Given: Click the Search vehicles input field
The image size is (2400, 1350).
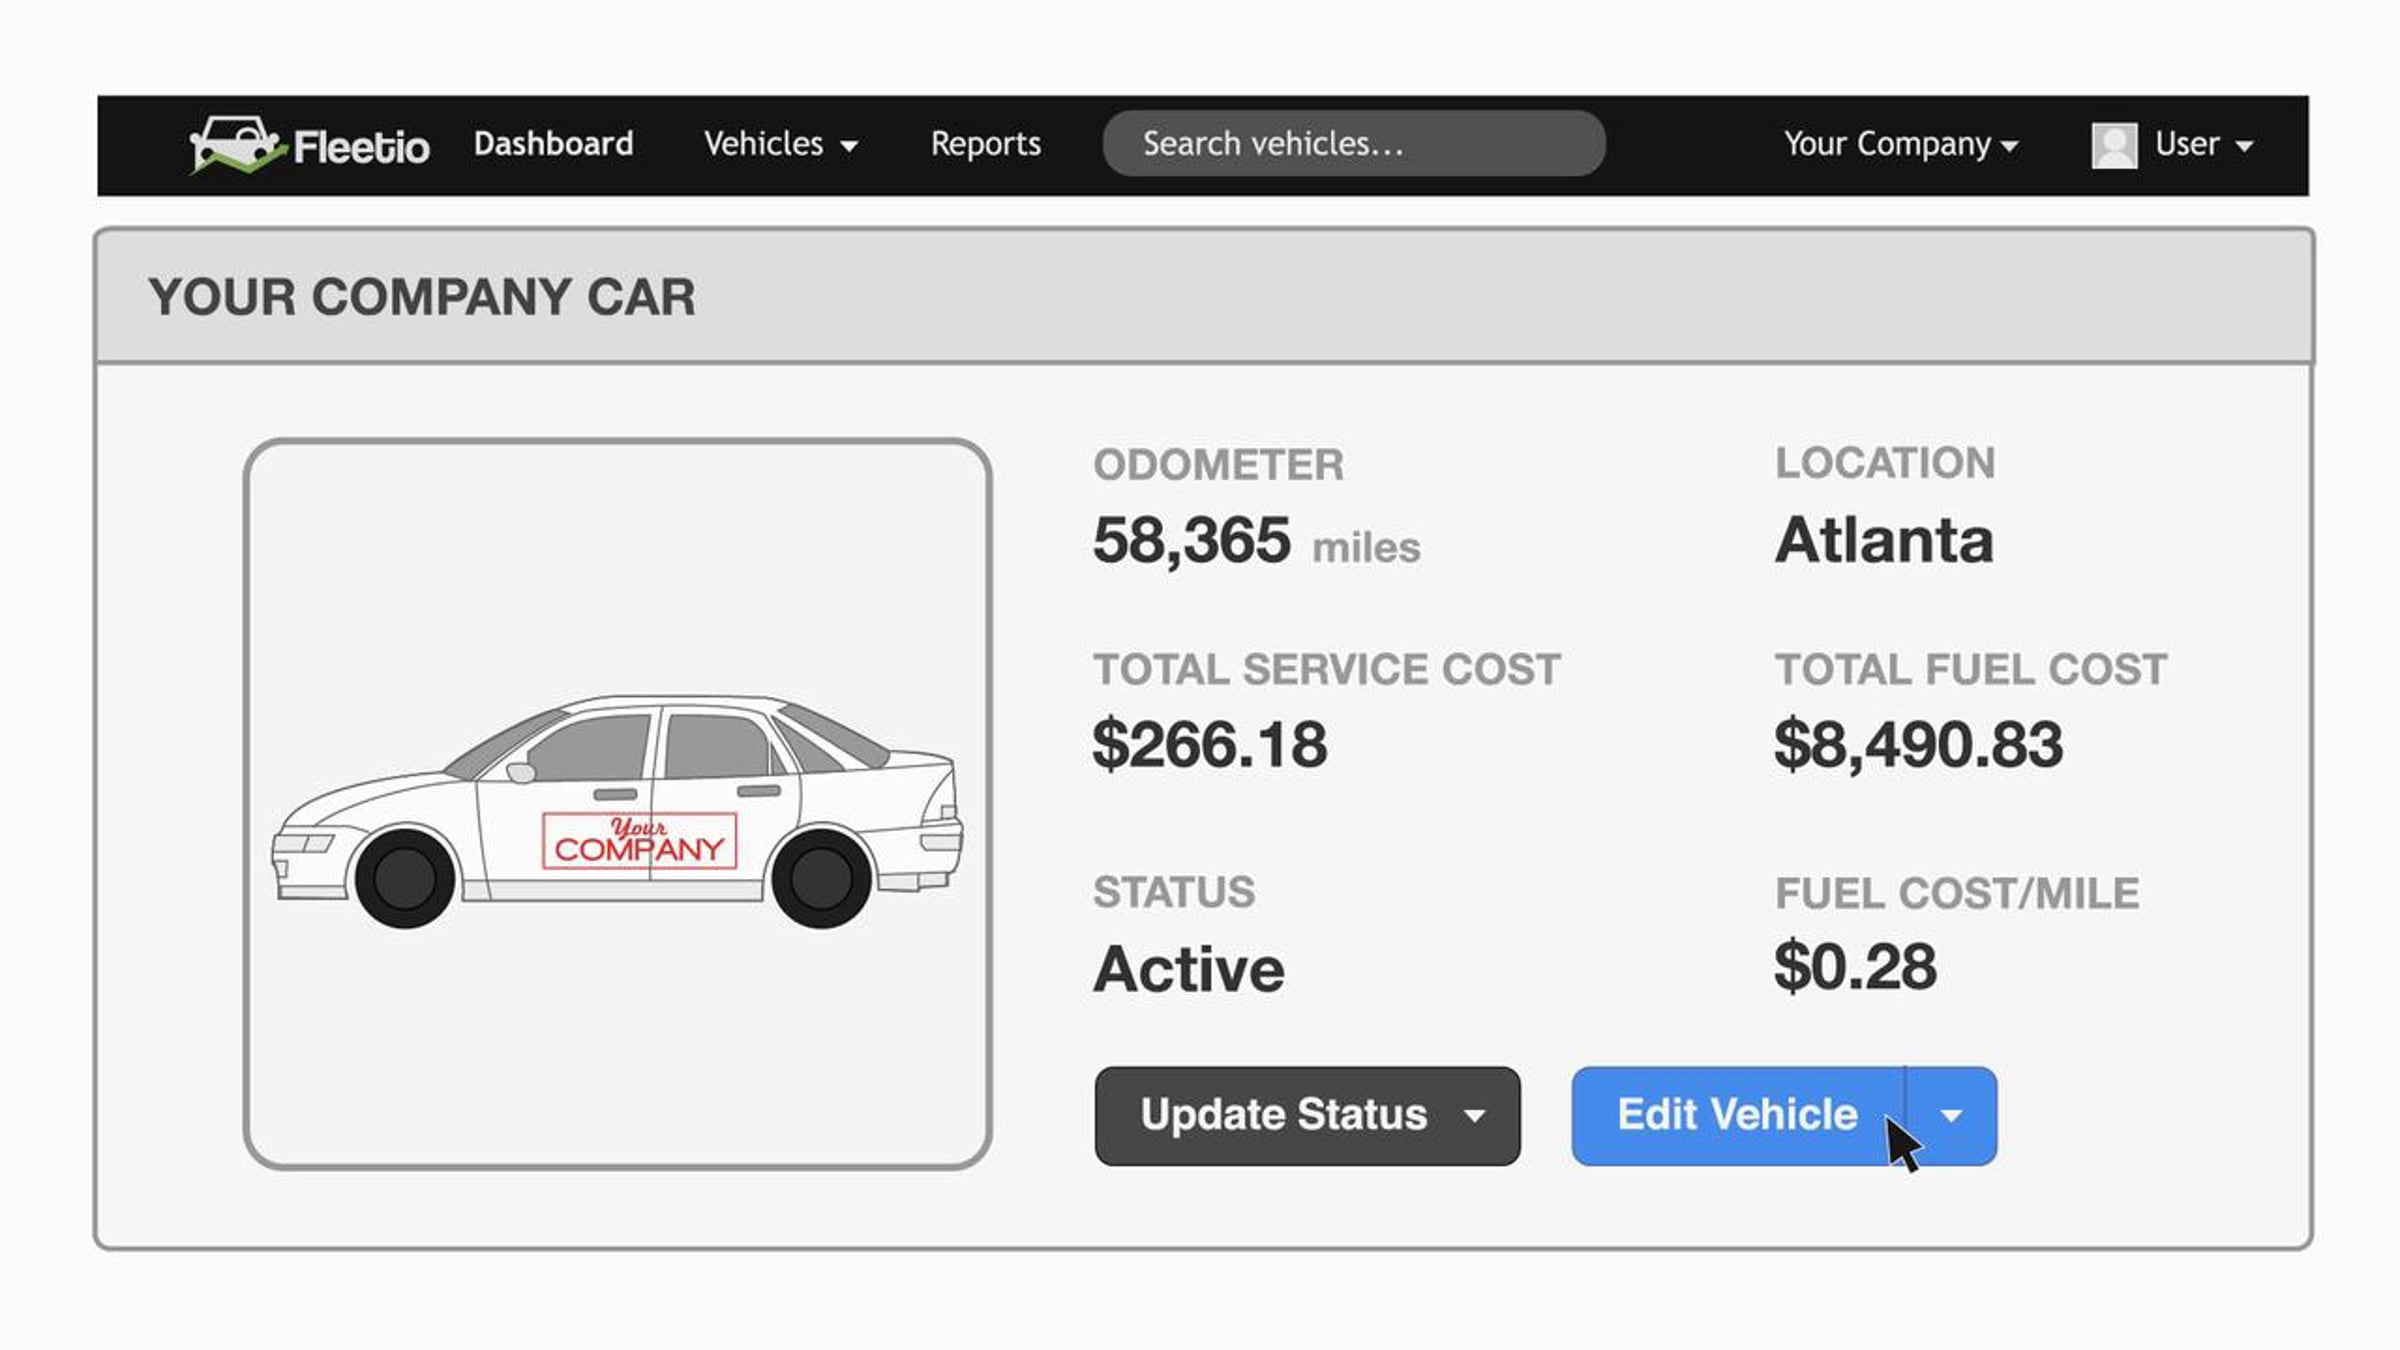Looking at the screenshot, I should [x=1354, y=144].
